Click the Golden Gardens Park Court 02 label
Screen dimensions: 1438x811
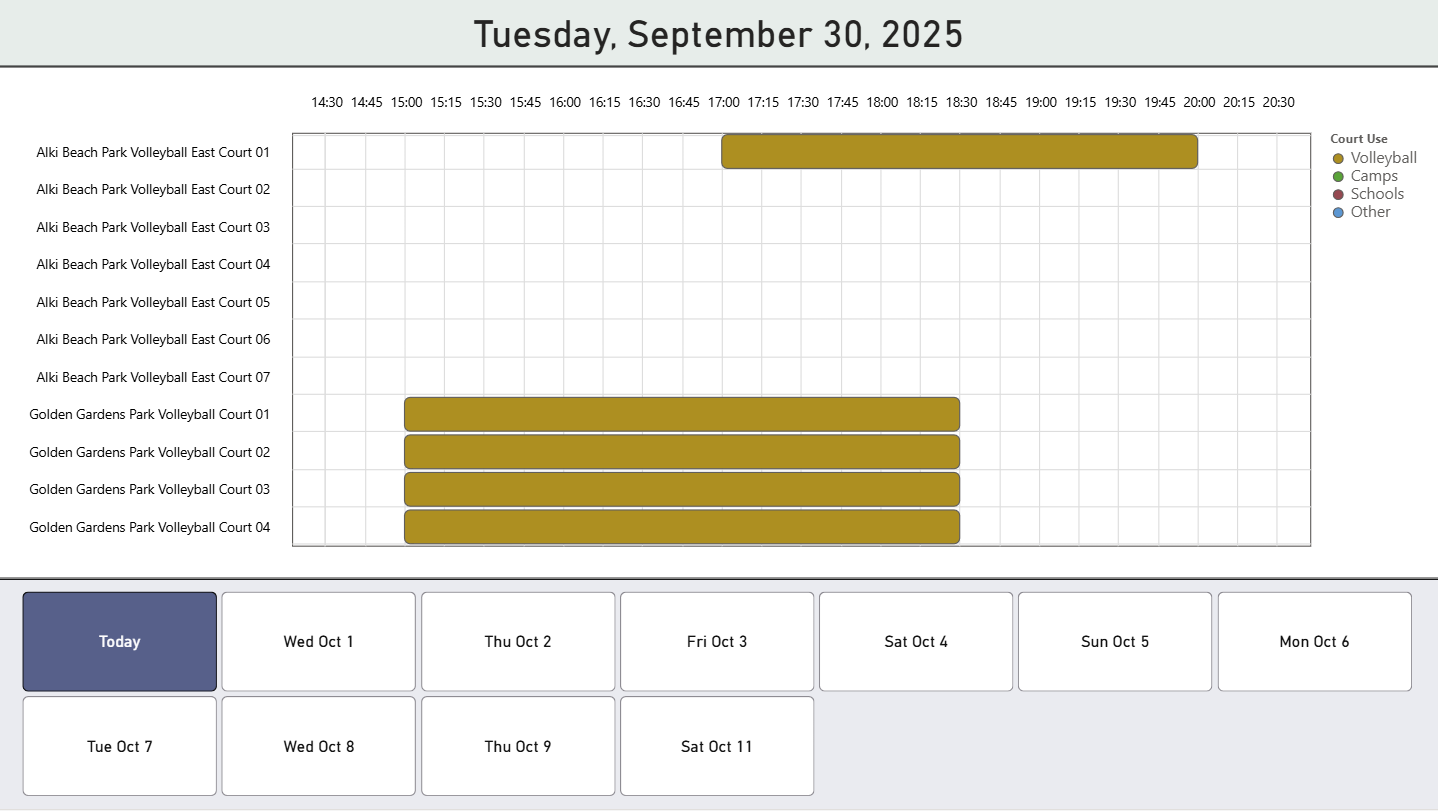pyautogui.click(x=148, y=452)
